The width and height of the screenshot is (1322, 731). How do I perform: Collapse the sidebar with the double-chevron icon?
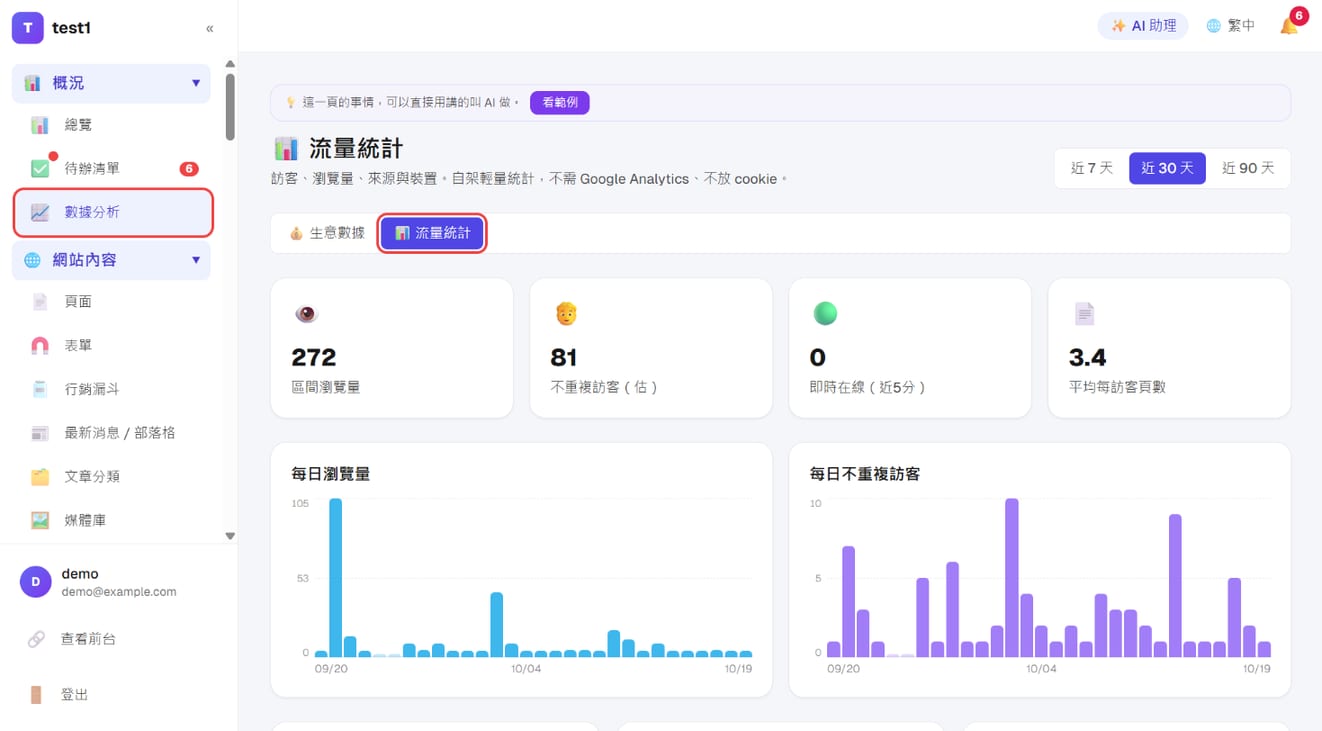209,28
